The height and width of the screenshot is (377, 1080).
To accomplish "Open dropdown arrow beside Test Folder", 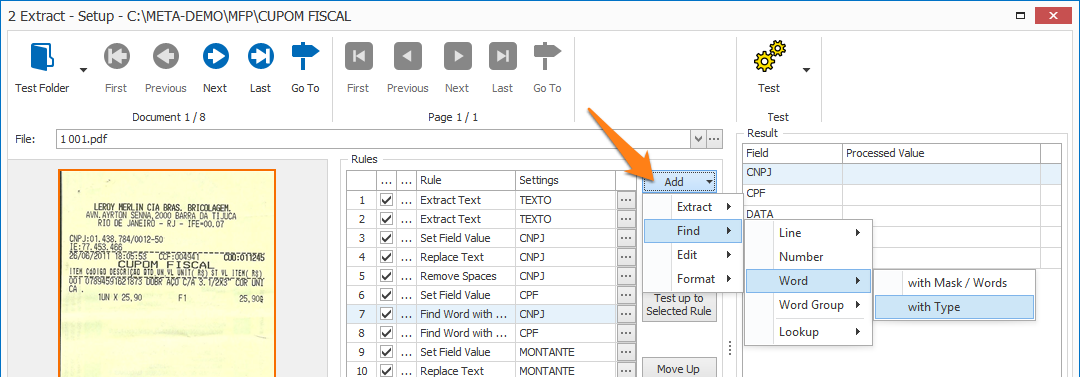I will [x=83, y=70].
